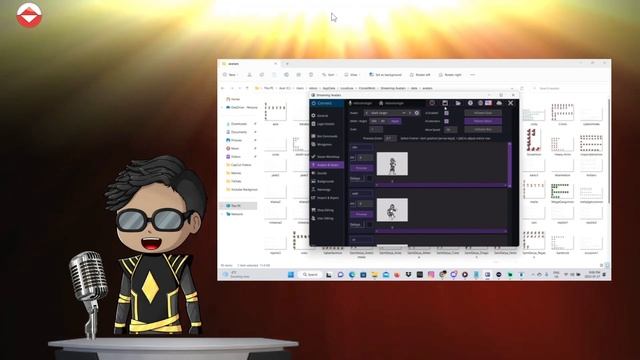Click Preview button for the second animation
The image size is (640, 360).
(x=361, y=214)
